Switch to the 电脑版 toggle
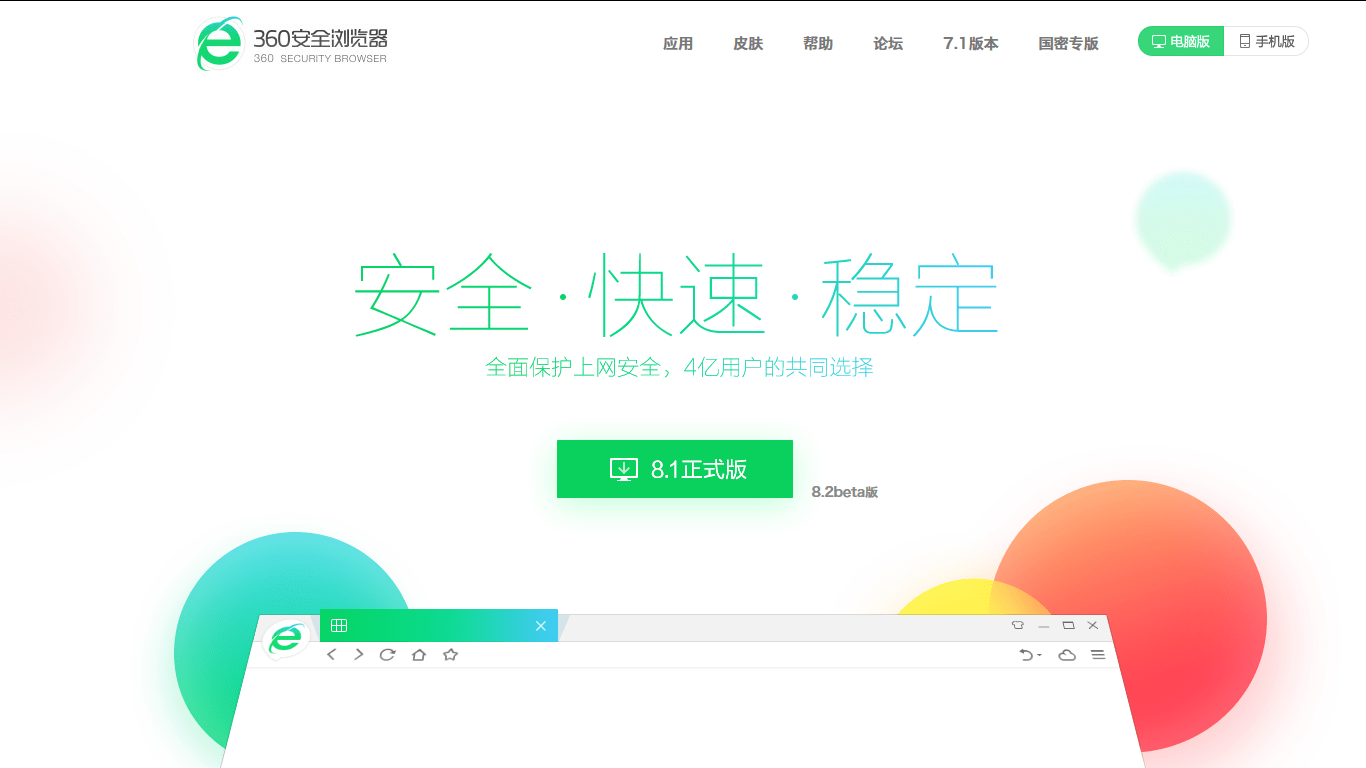Image resolution: width=1366 pixels, height=768 pixels. (1181, 41)
